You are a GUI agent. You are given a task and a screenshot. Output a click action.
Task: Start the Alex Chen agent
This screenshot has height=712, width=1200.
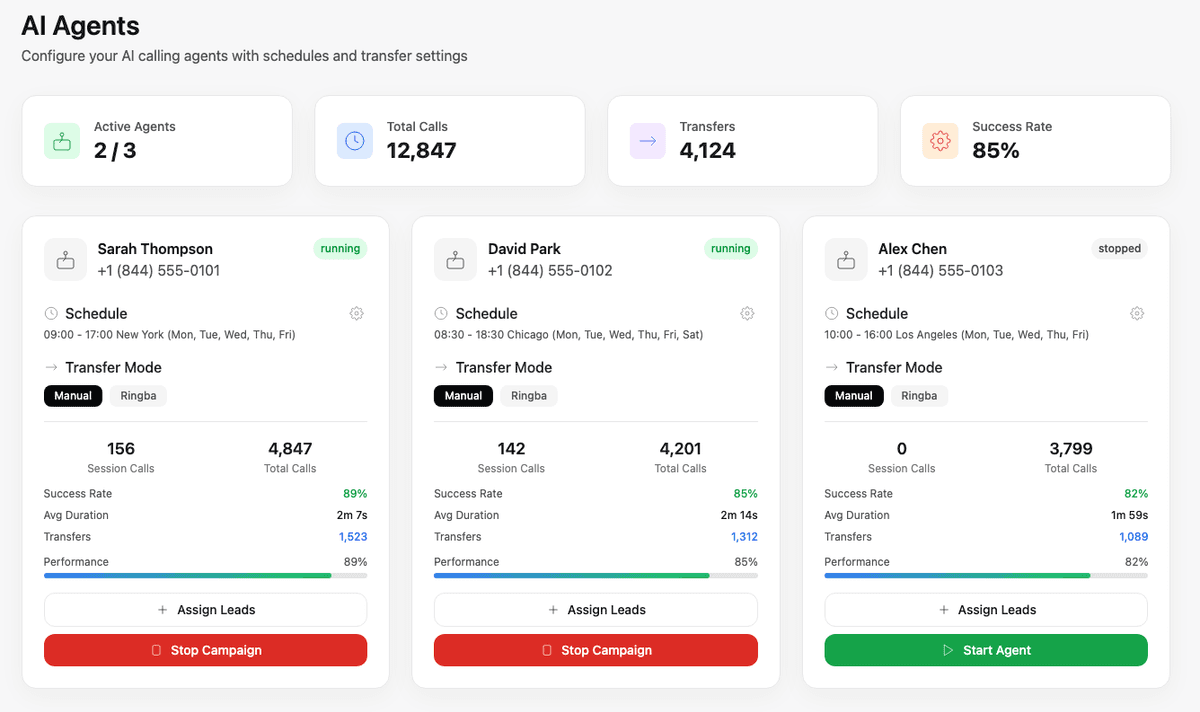[x=985, y=650]
